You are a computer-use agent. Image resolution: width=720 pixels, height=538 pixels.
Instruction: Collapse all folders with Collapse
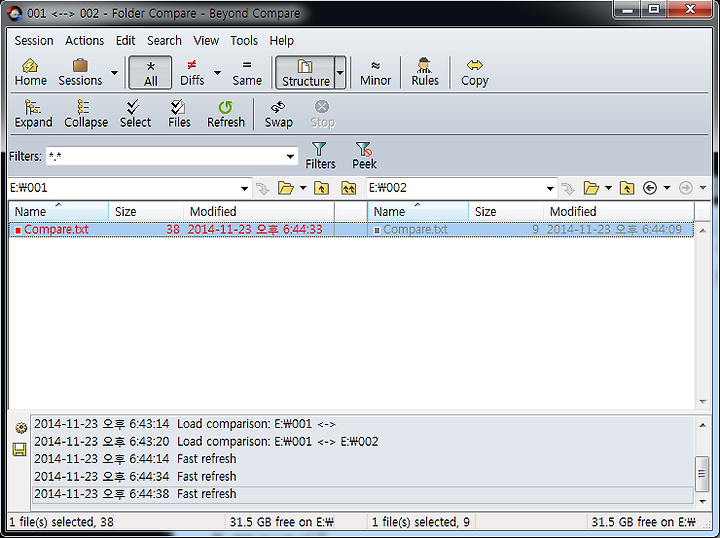click(x=86, y=114)
